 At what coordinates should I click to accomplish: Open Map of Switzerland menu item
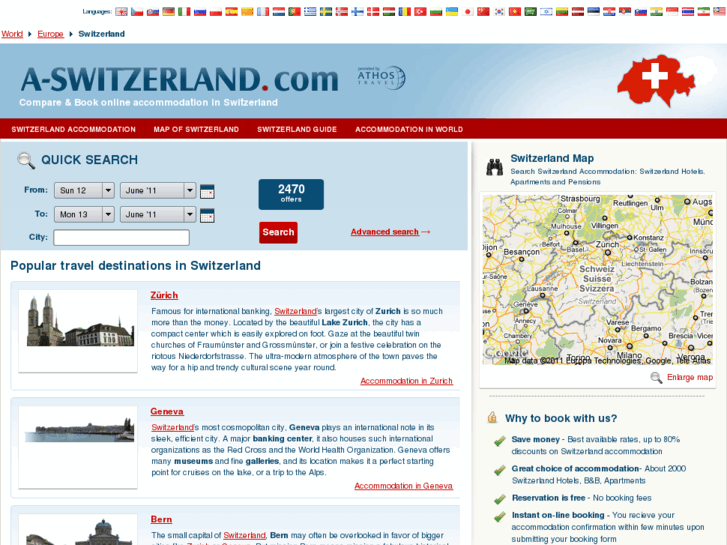click(x=196, y=129)
